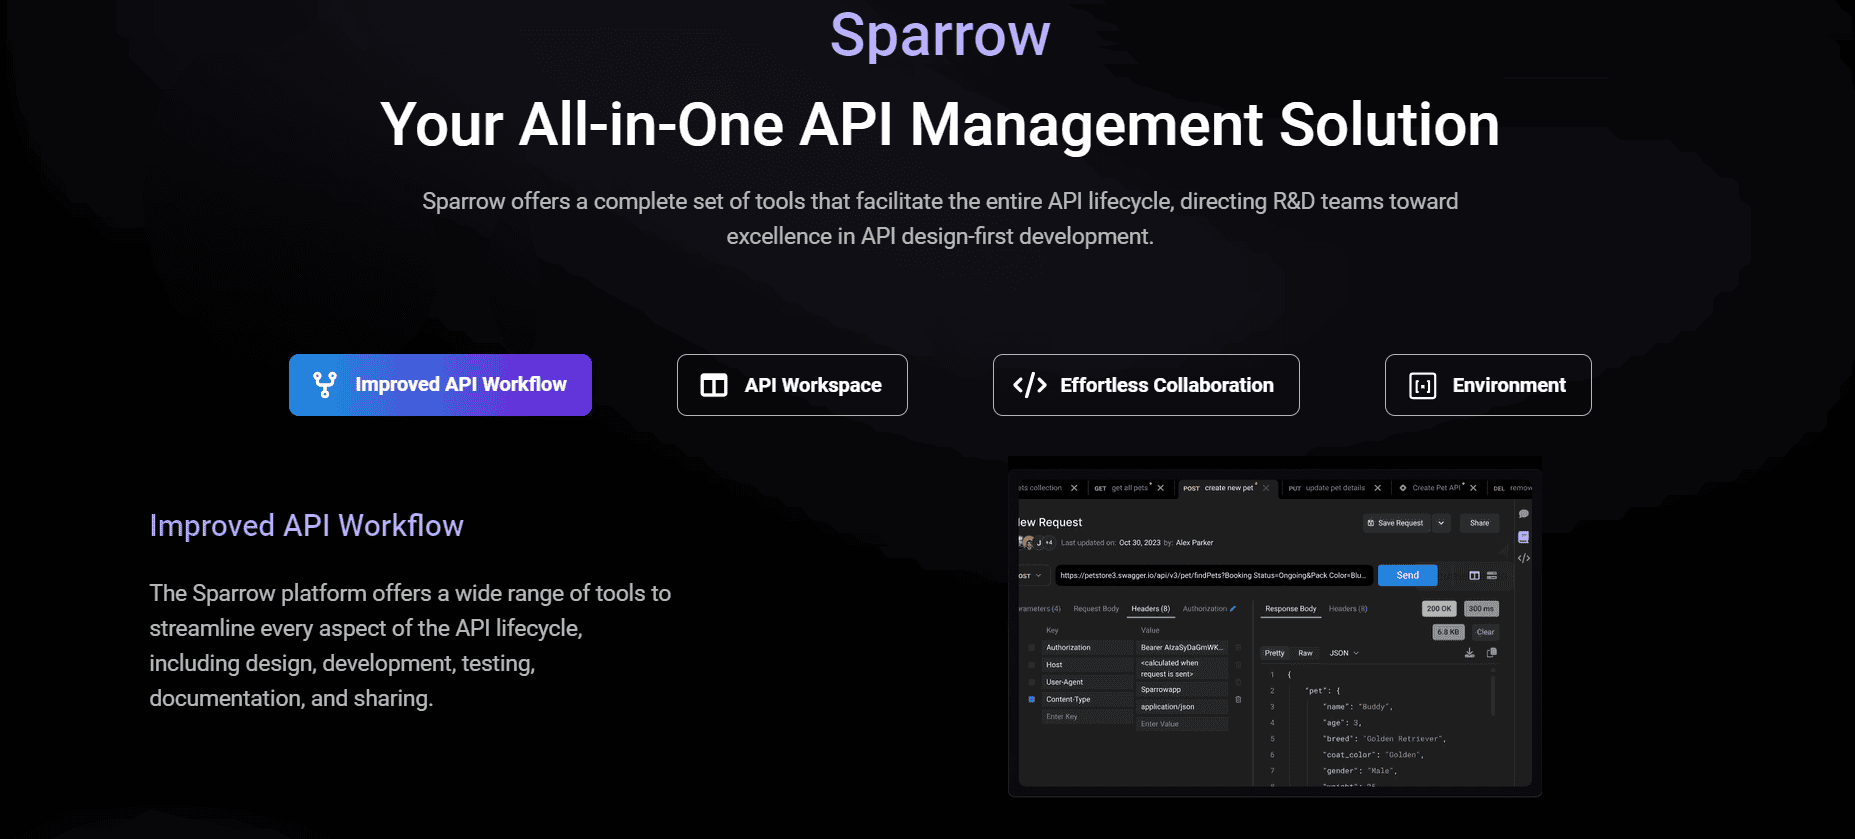
Task: Close the 'get all pets' request tab
Action: point(1160,488)
